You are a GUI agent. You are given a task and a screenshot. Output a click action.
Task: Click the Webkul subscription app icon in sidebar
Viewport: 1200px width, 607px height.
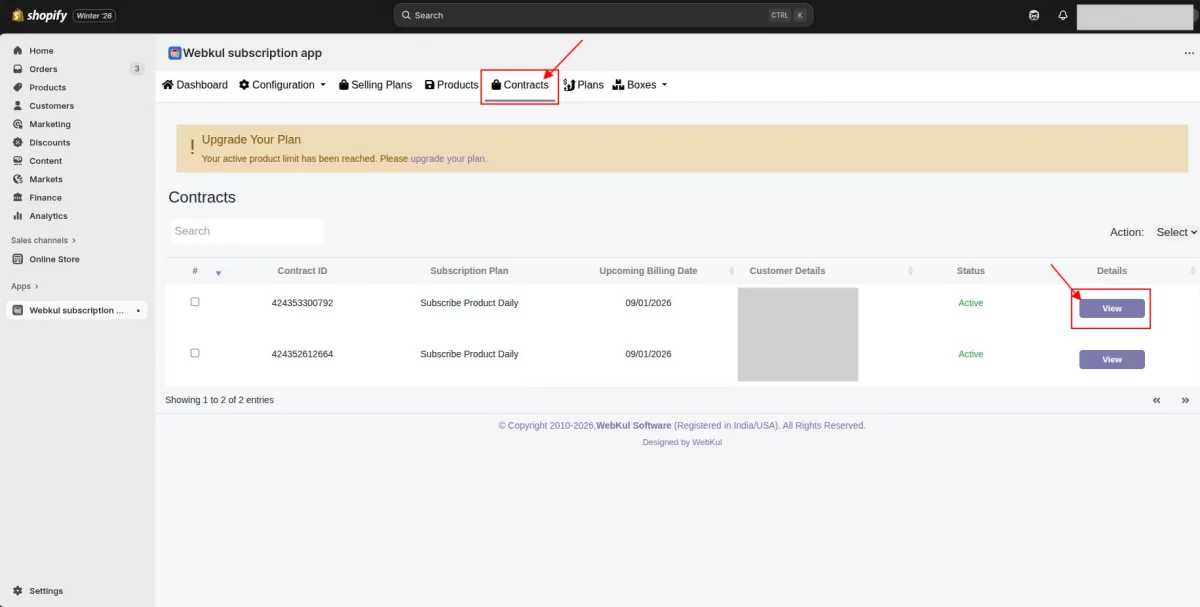point(18,311)
